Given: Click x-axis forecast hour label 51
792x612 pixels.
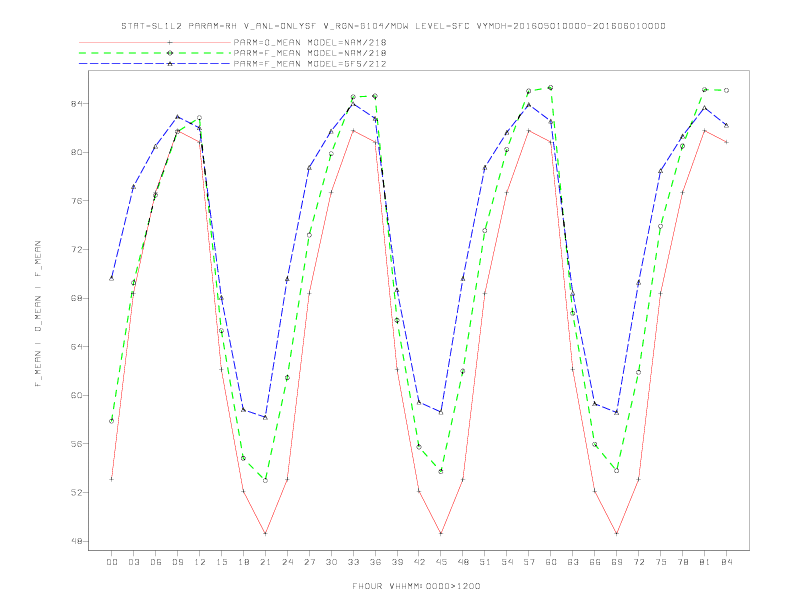Looking at the screenshot, I should [485, 562].
